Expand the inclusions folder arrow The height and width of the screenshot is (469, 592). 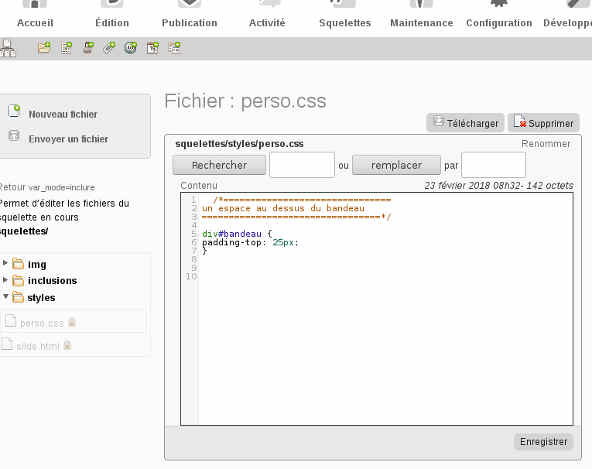click(5, 280)
